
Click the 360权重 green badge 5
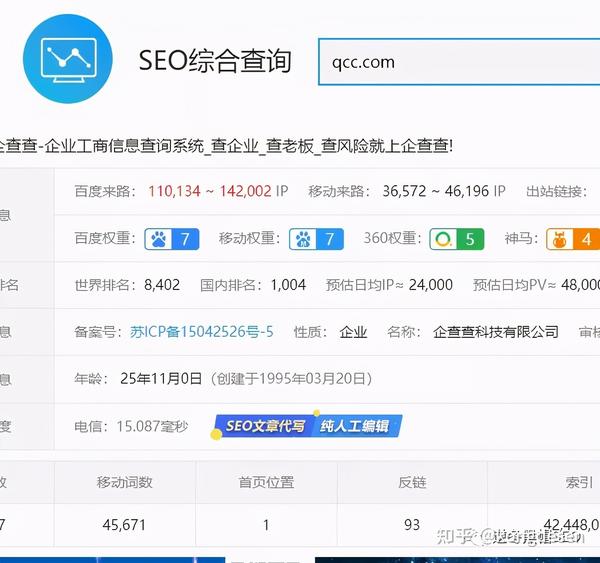[x=457, y=239]
